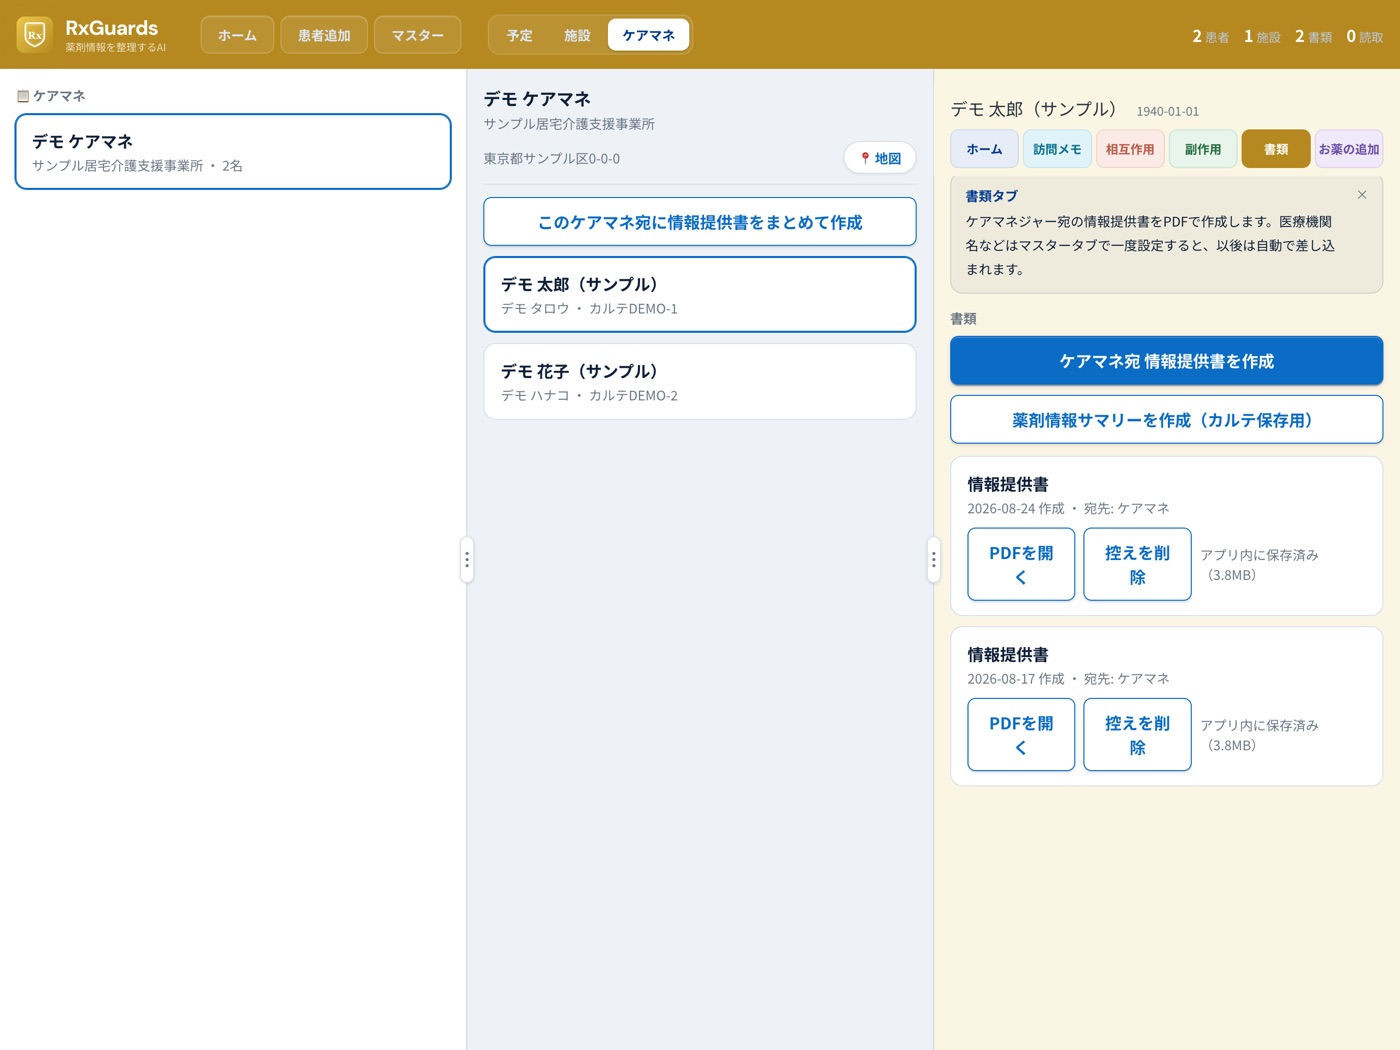Click birthdate 1940-01-01 in patient header
Image resolution: width=1400 pixels, height=1050 pixels.
click(x=1167, y=111)
